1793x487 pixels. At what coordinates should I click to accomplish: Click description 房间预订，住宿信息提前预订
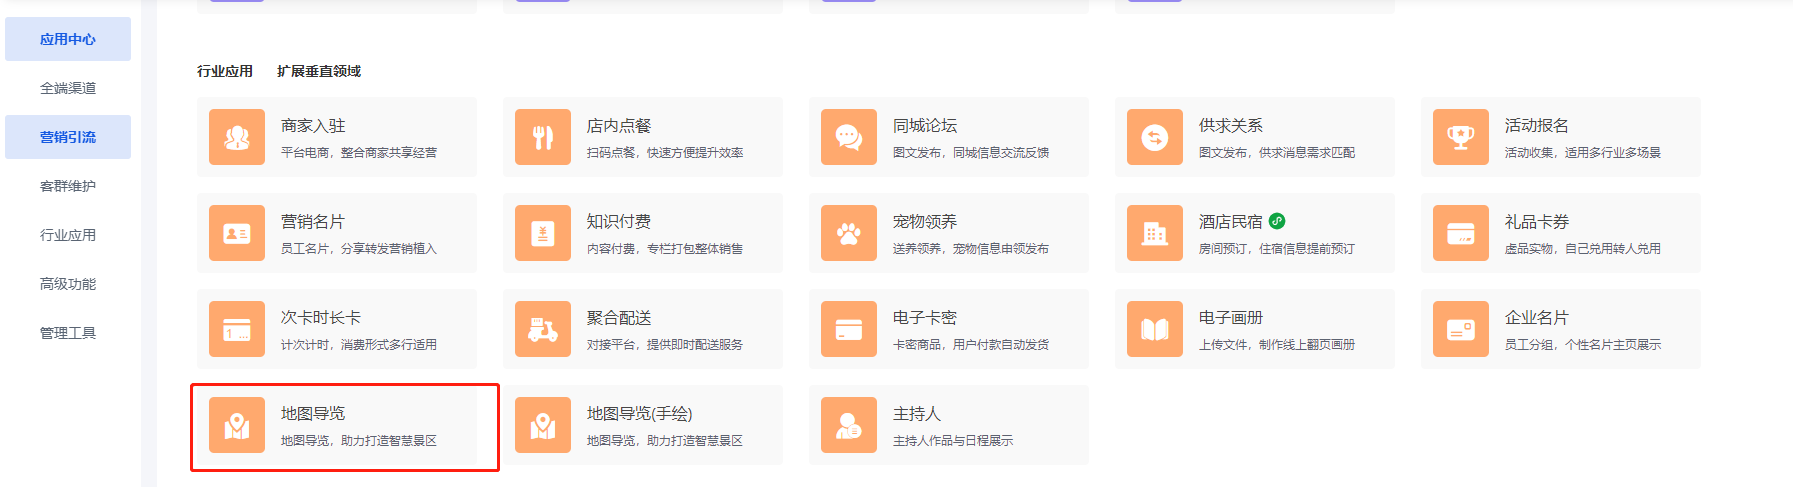[x=1277, y=249]
